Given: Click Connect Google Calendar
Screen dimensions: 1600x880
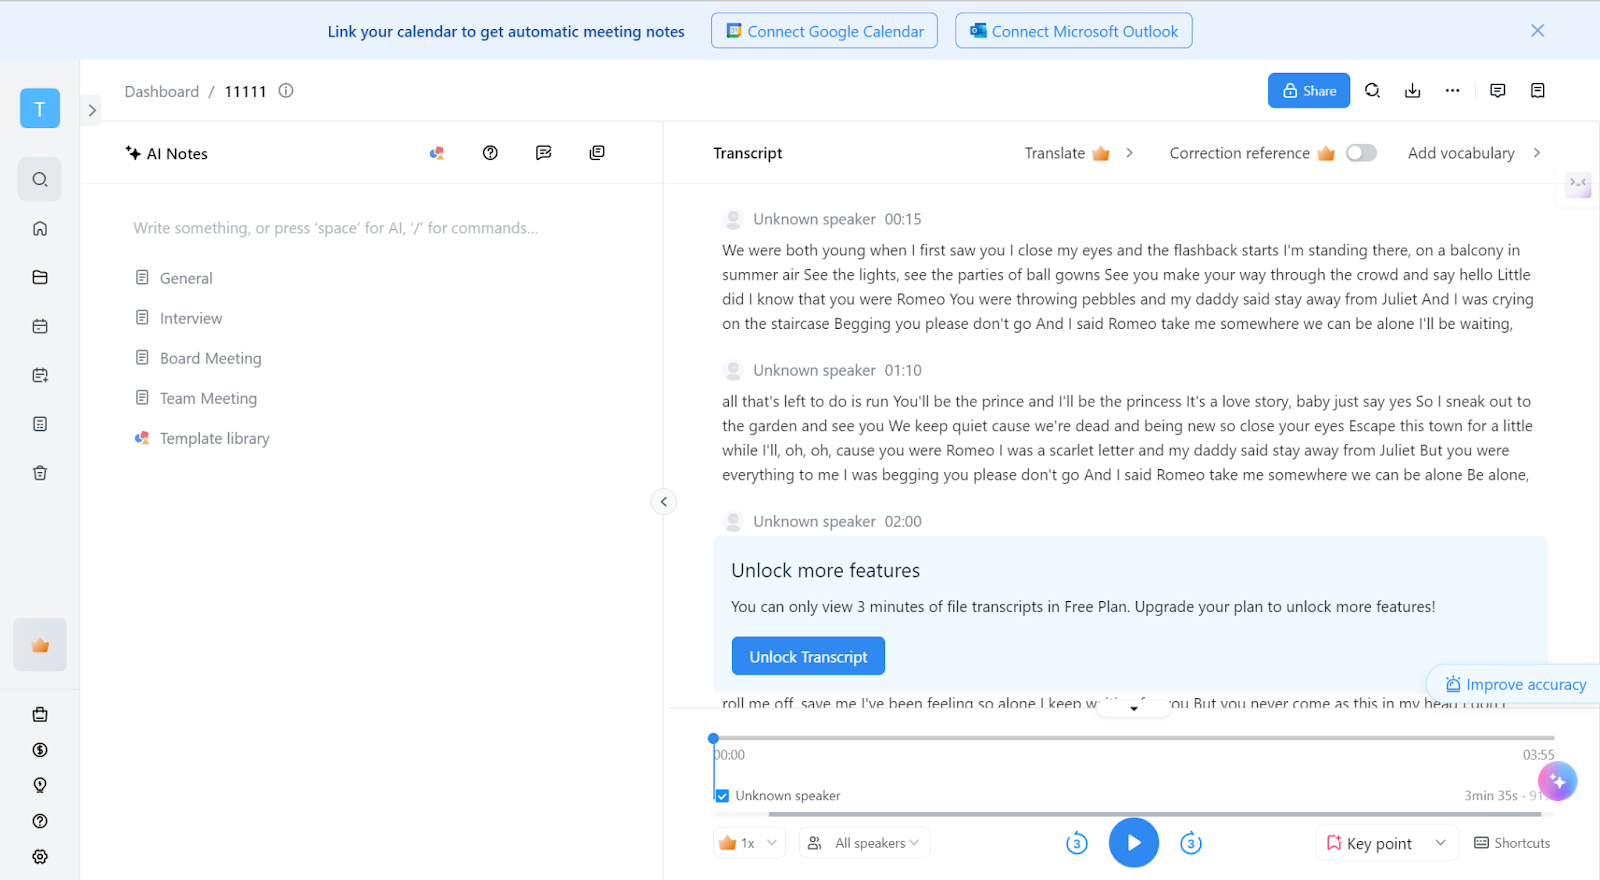Looking at the screenshot, I should (x=825, y=31).
